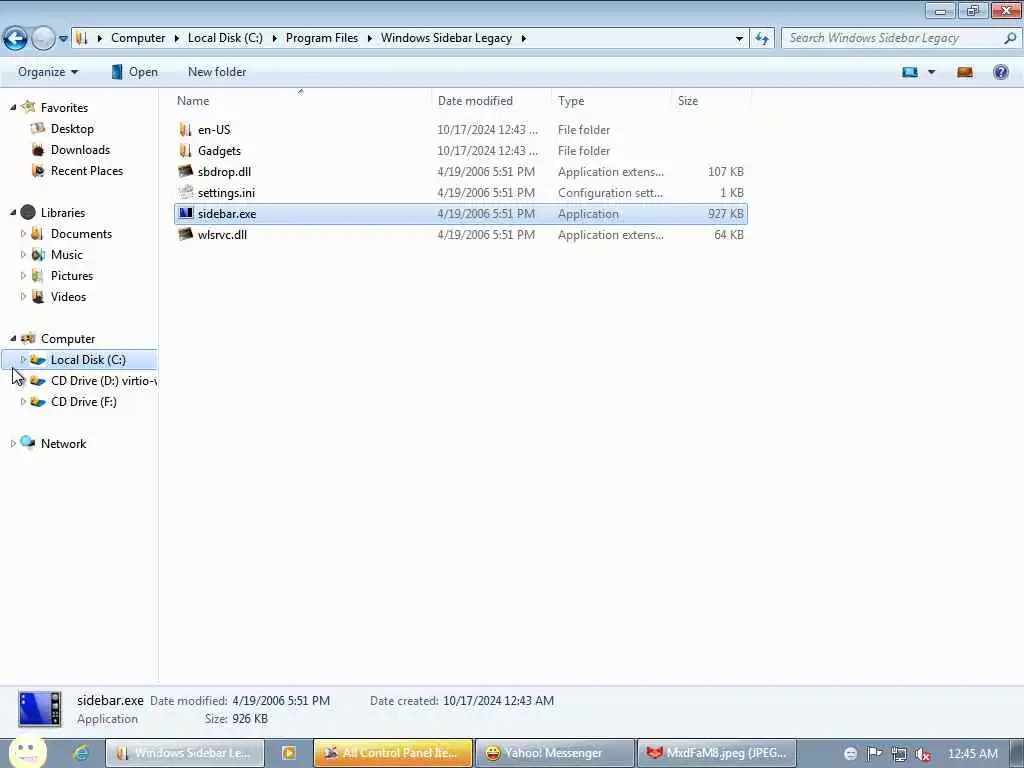This screenshot has height=768, width=1024.
Task: Show the preview pane icon
Action: coord(965,72)
